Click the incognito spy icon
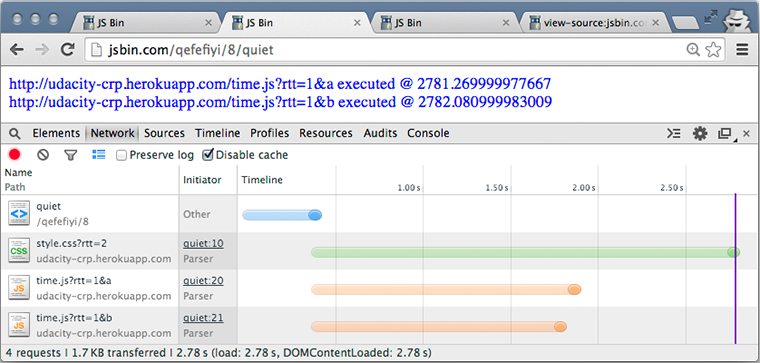Viewport: 760px width, 363px height. pyautogui.click(x=737, y=20)
